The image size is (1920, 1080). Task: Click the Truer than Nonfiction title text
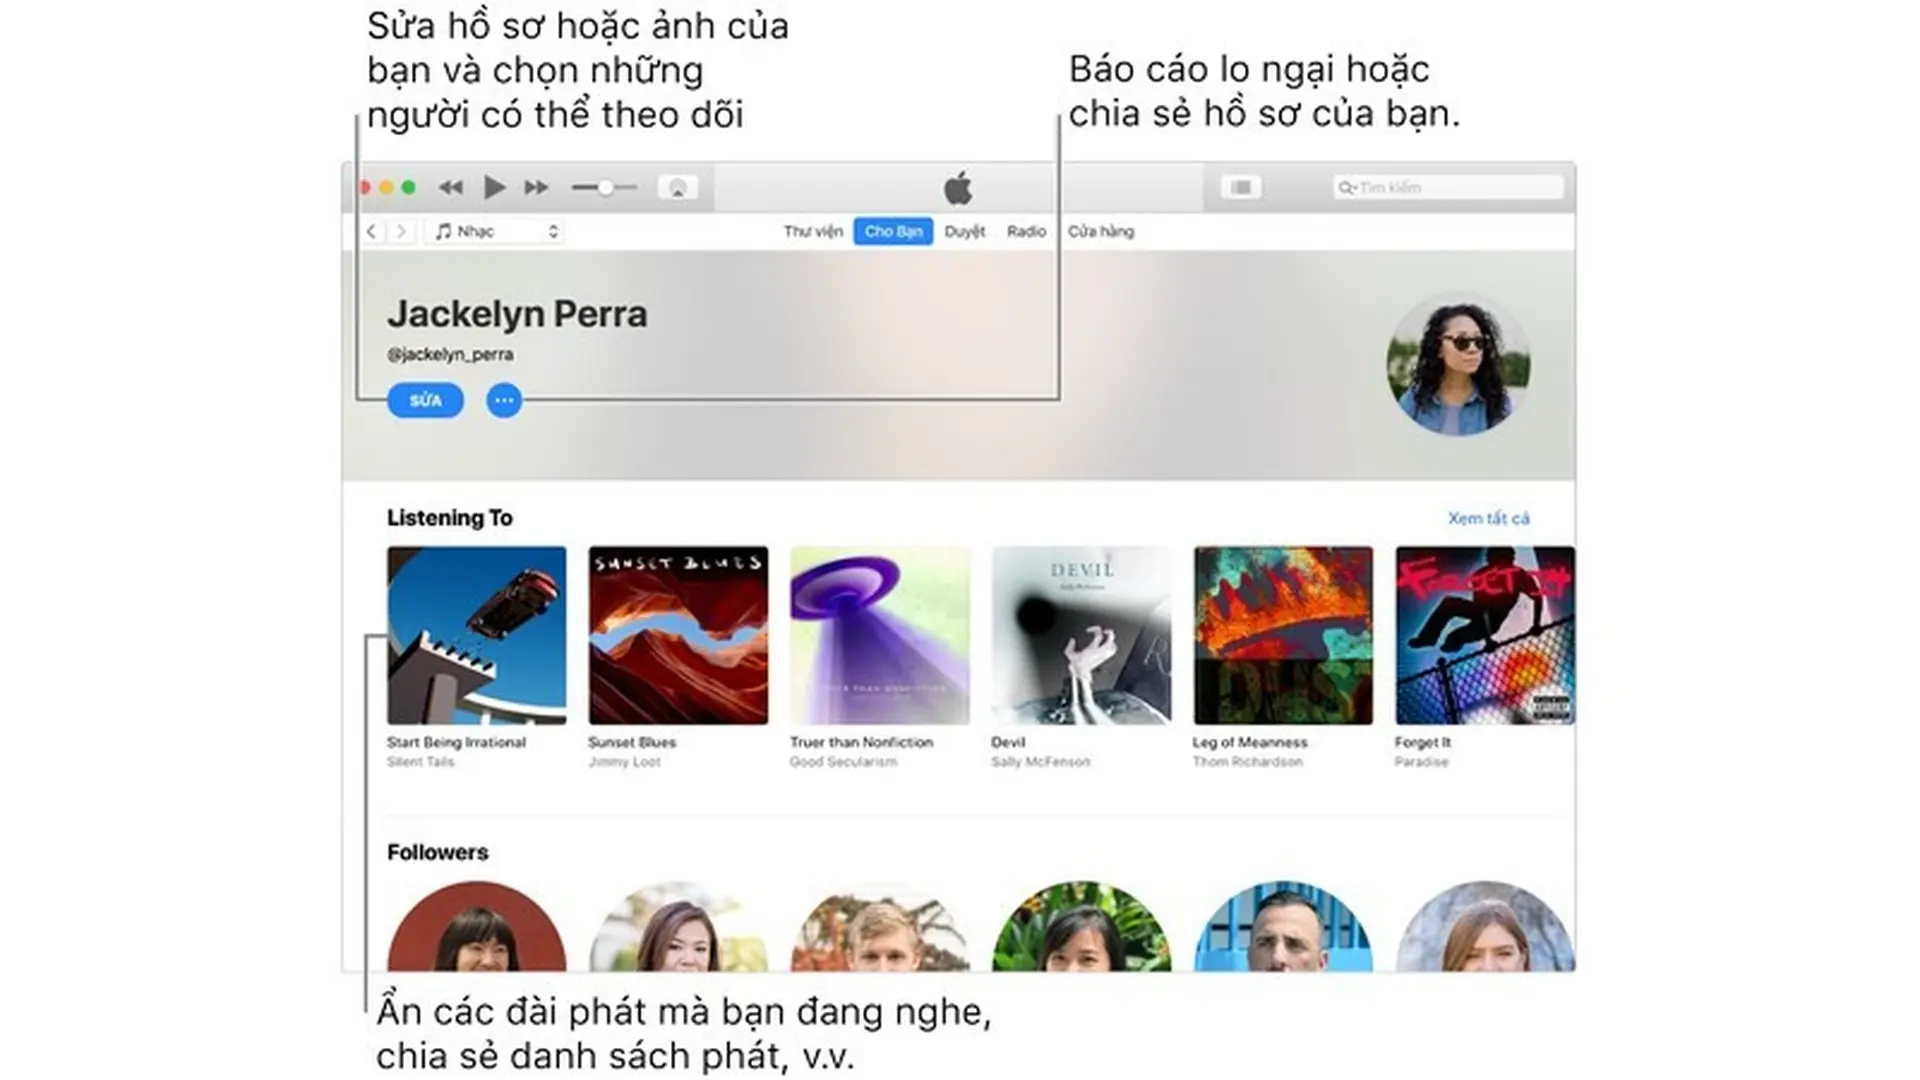click(x=861, y=742)
